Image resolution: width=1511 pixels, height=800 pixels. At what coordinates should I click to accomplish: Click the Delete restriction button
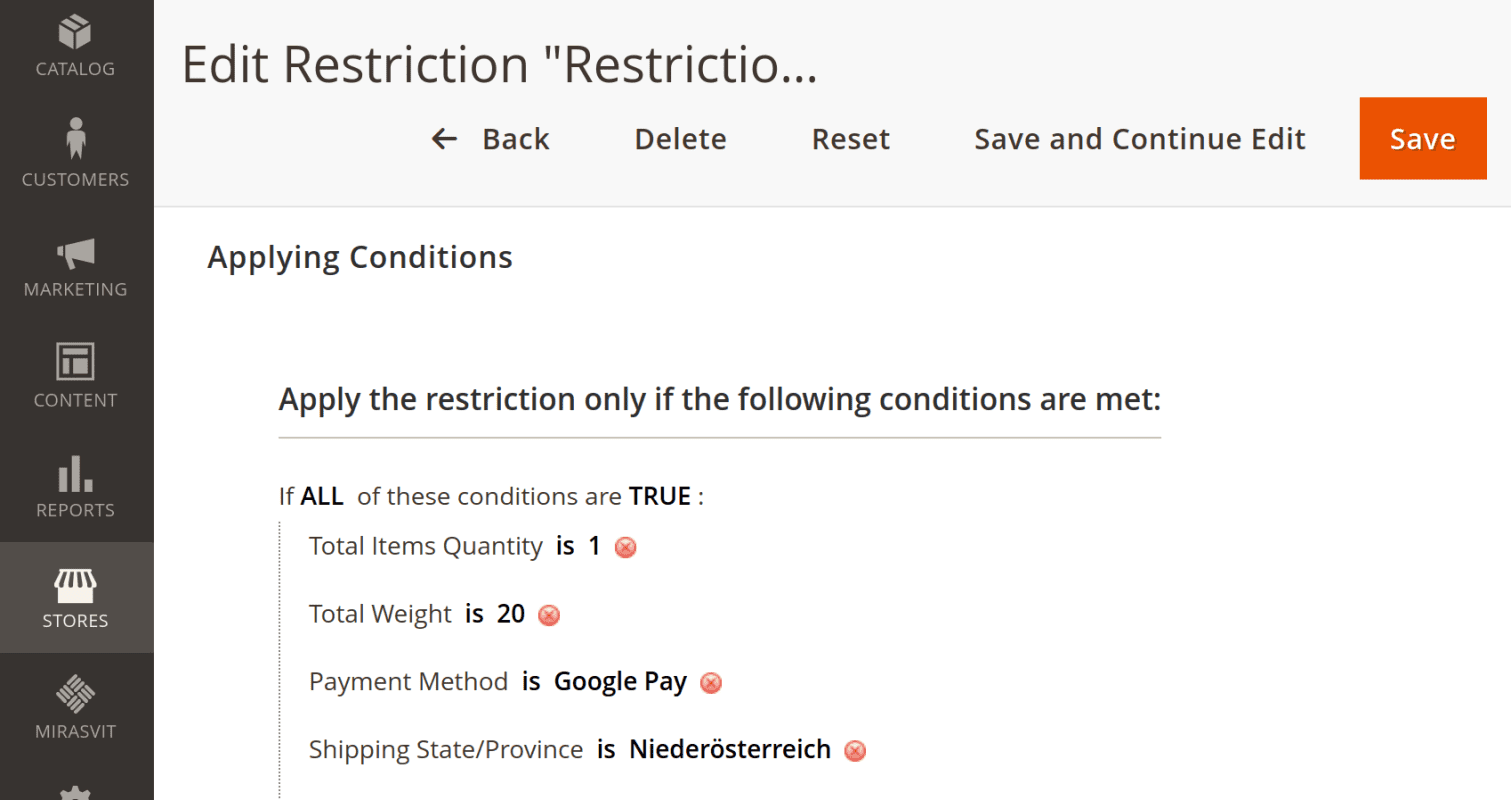[681, 139]
